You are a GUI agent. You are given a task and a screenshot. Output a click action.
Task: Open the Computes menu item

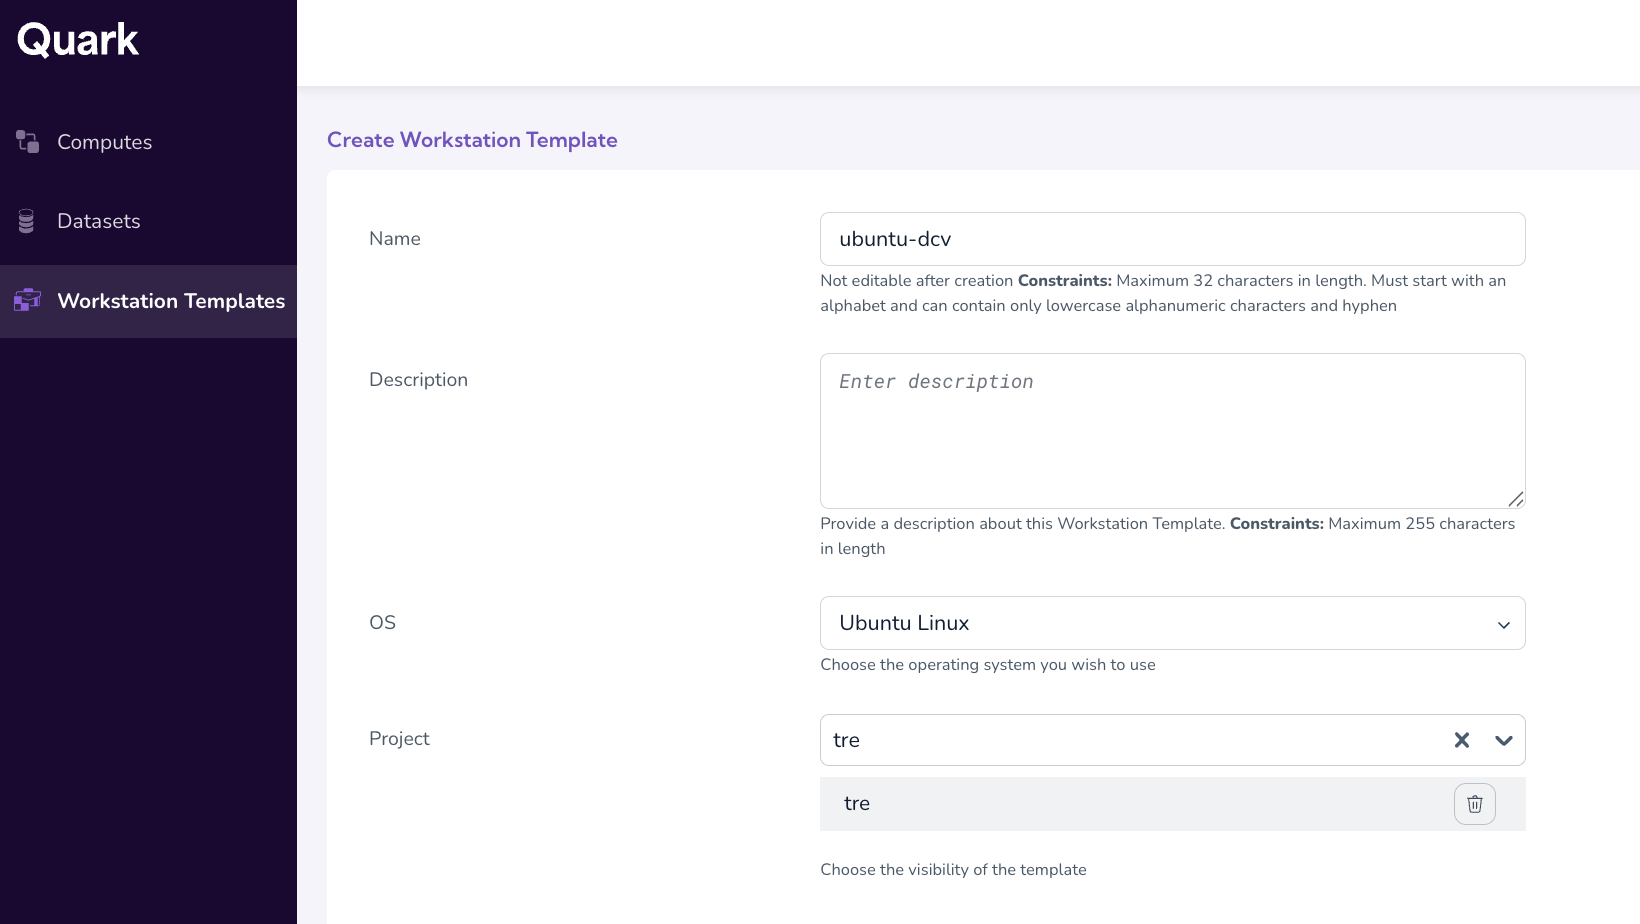148,142
